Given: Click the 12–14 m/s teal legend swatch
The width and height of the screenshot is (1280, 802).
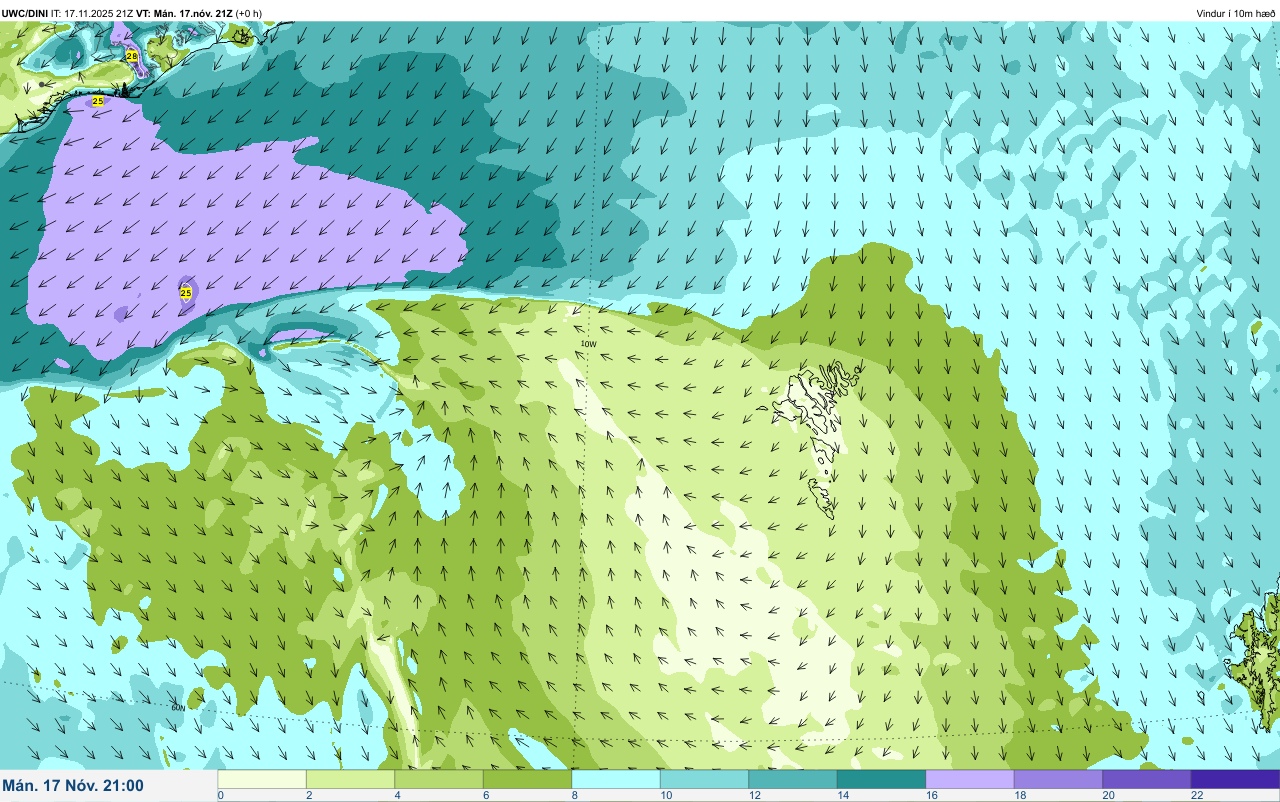Looking at the screenshot, I should tap(793, 779).
